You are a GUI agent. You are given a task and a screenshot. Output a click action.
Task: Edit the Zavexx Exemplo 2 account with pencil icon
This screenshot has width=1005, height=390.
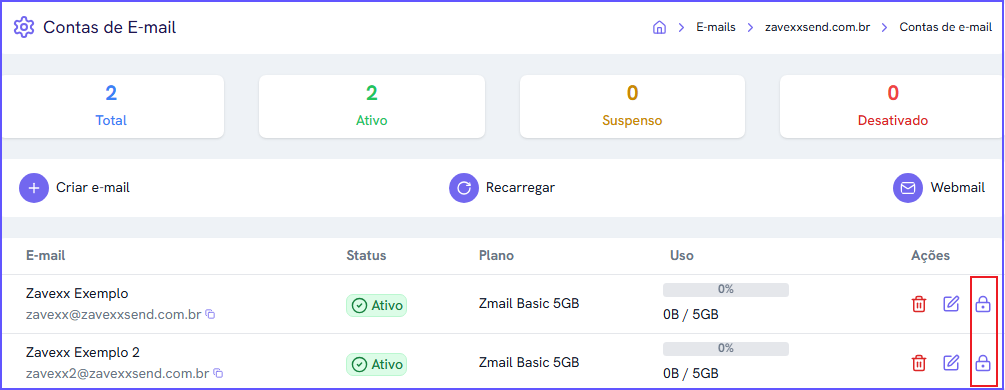pos(951,363)
